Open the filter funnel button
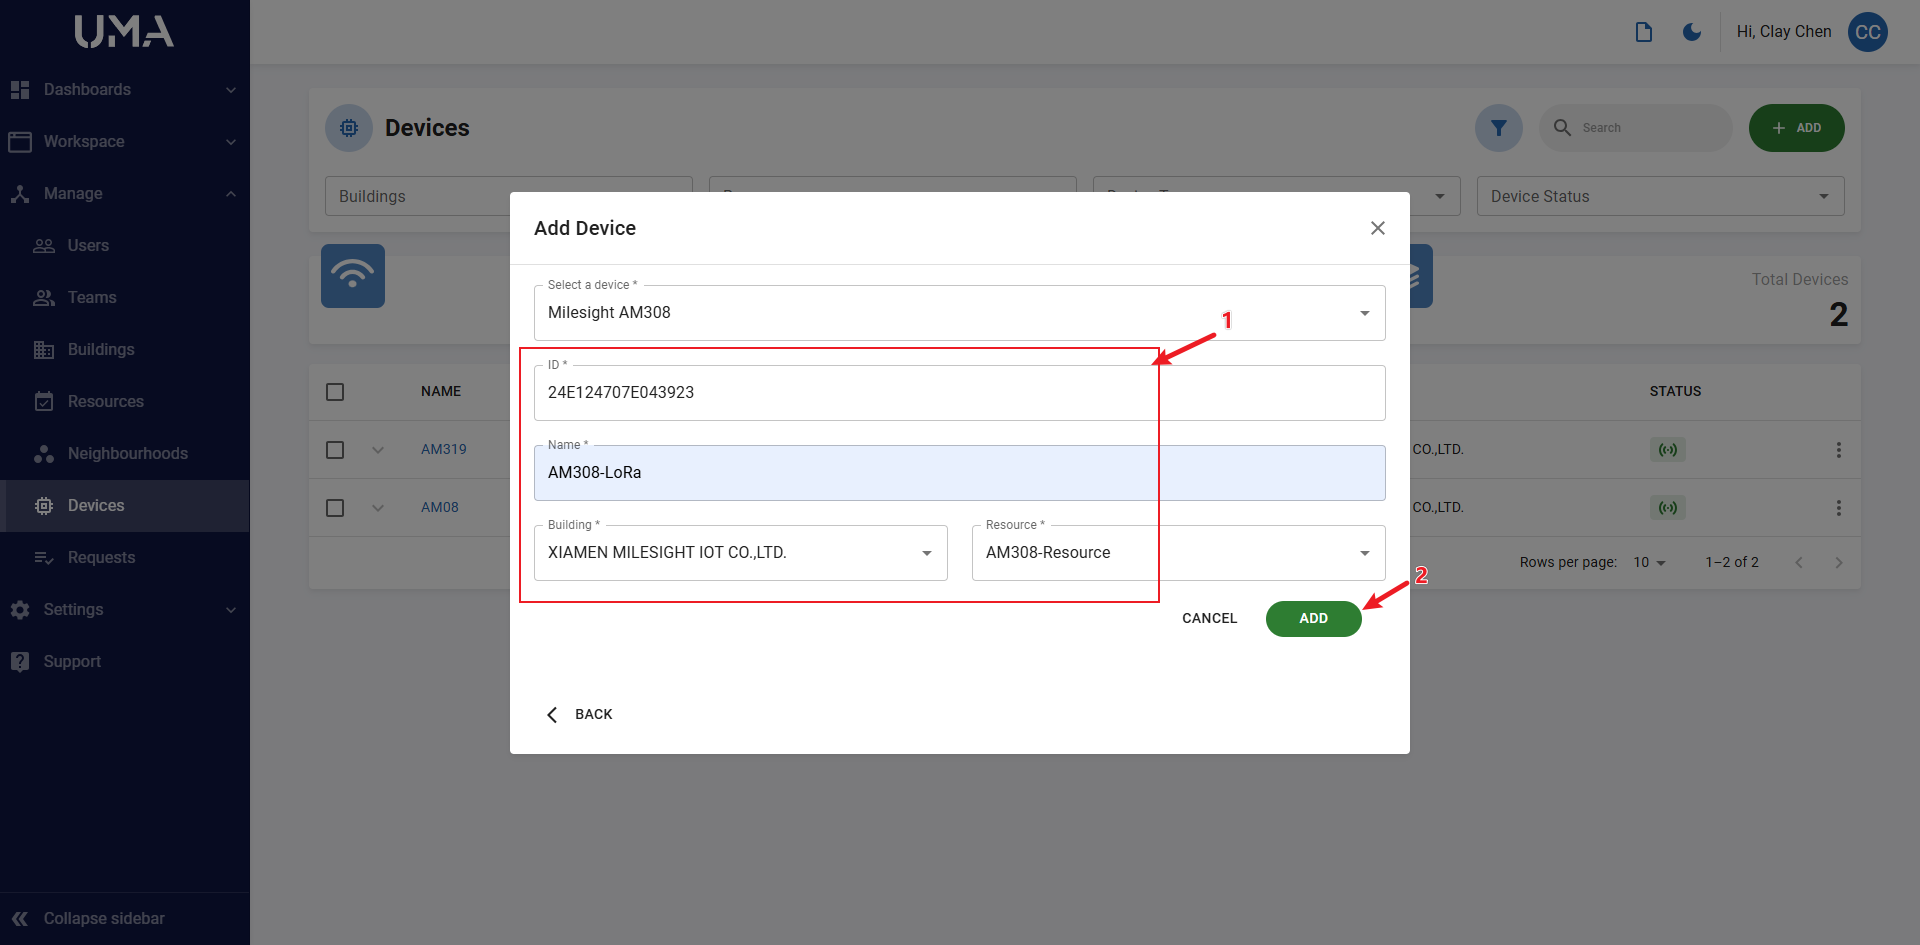Image resolution: width=1920 pixels, height=945 pixels. 1499,128
